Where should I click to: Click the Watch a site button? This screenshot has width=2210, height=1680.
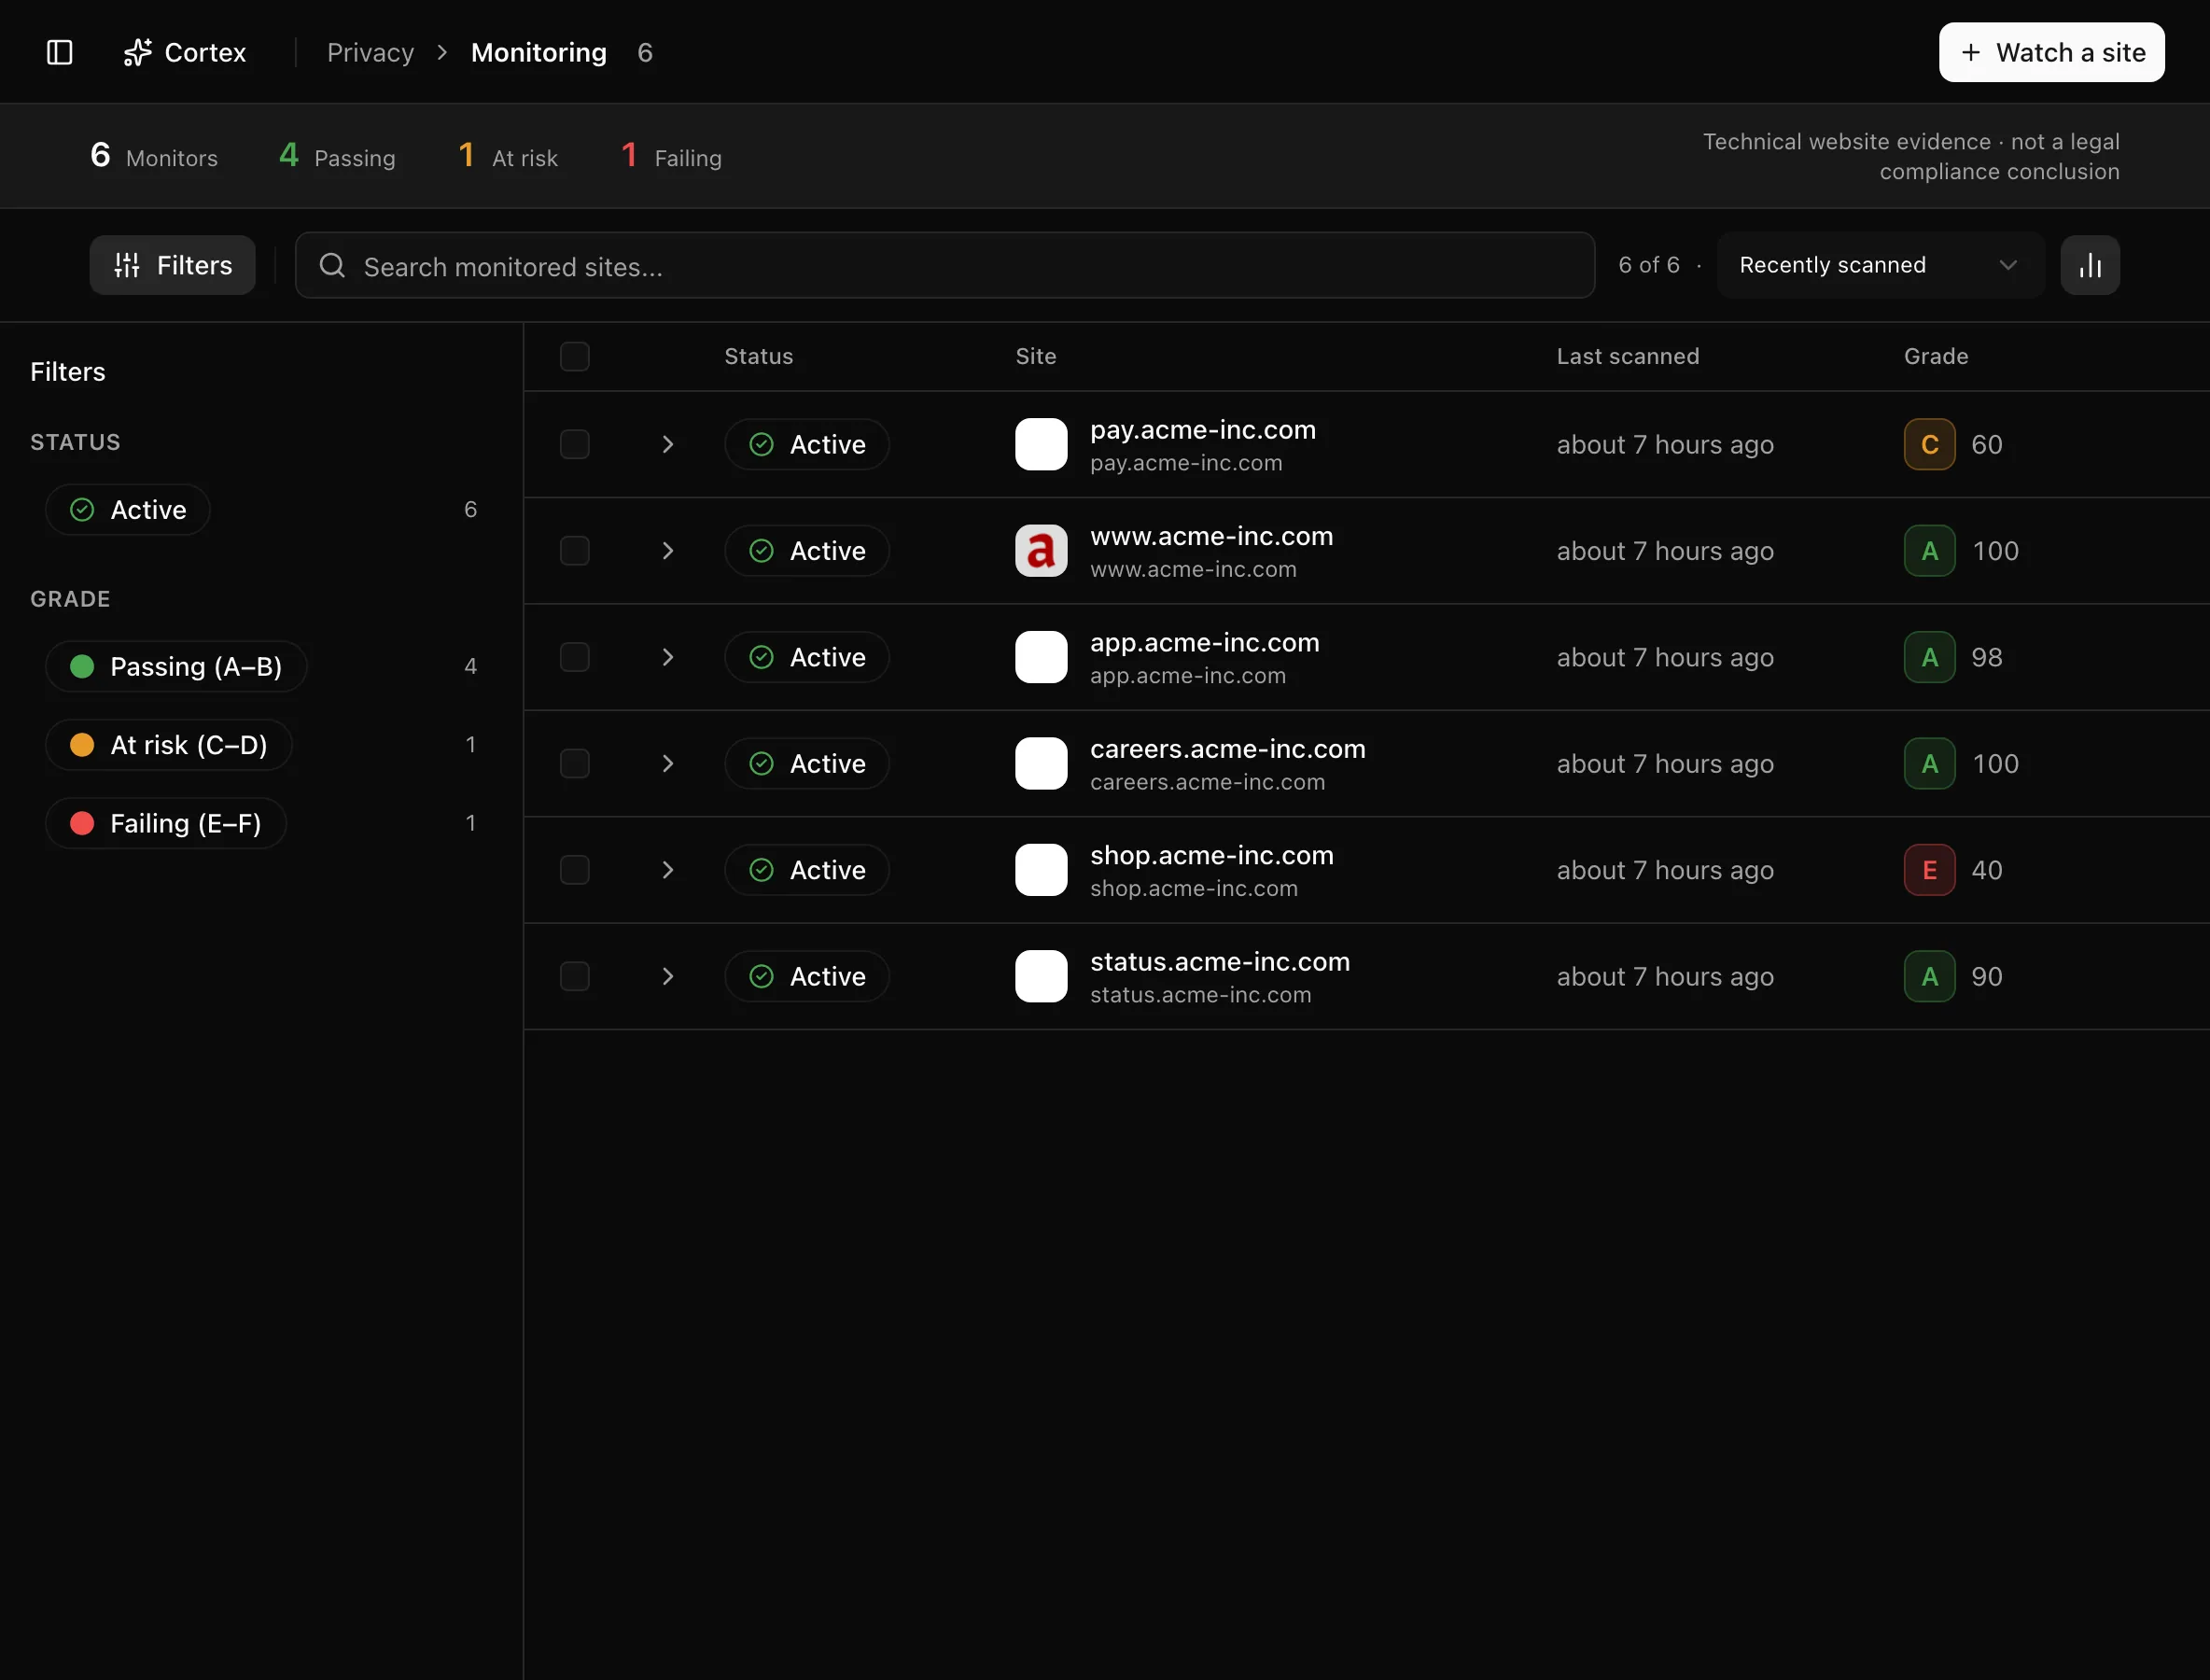click(2052, 52)
